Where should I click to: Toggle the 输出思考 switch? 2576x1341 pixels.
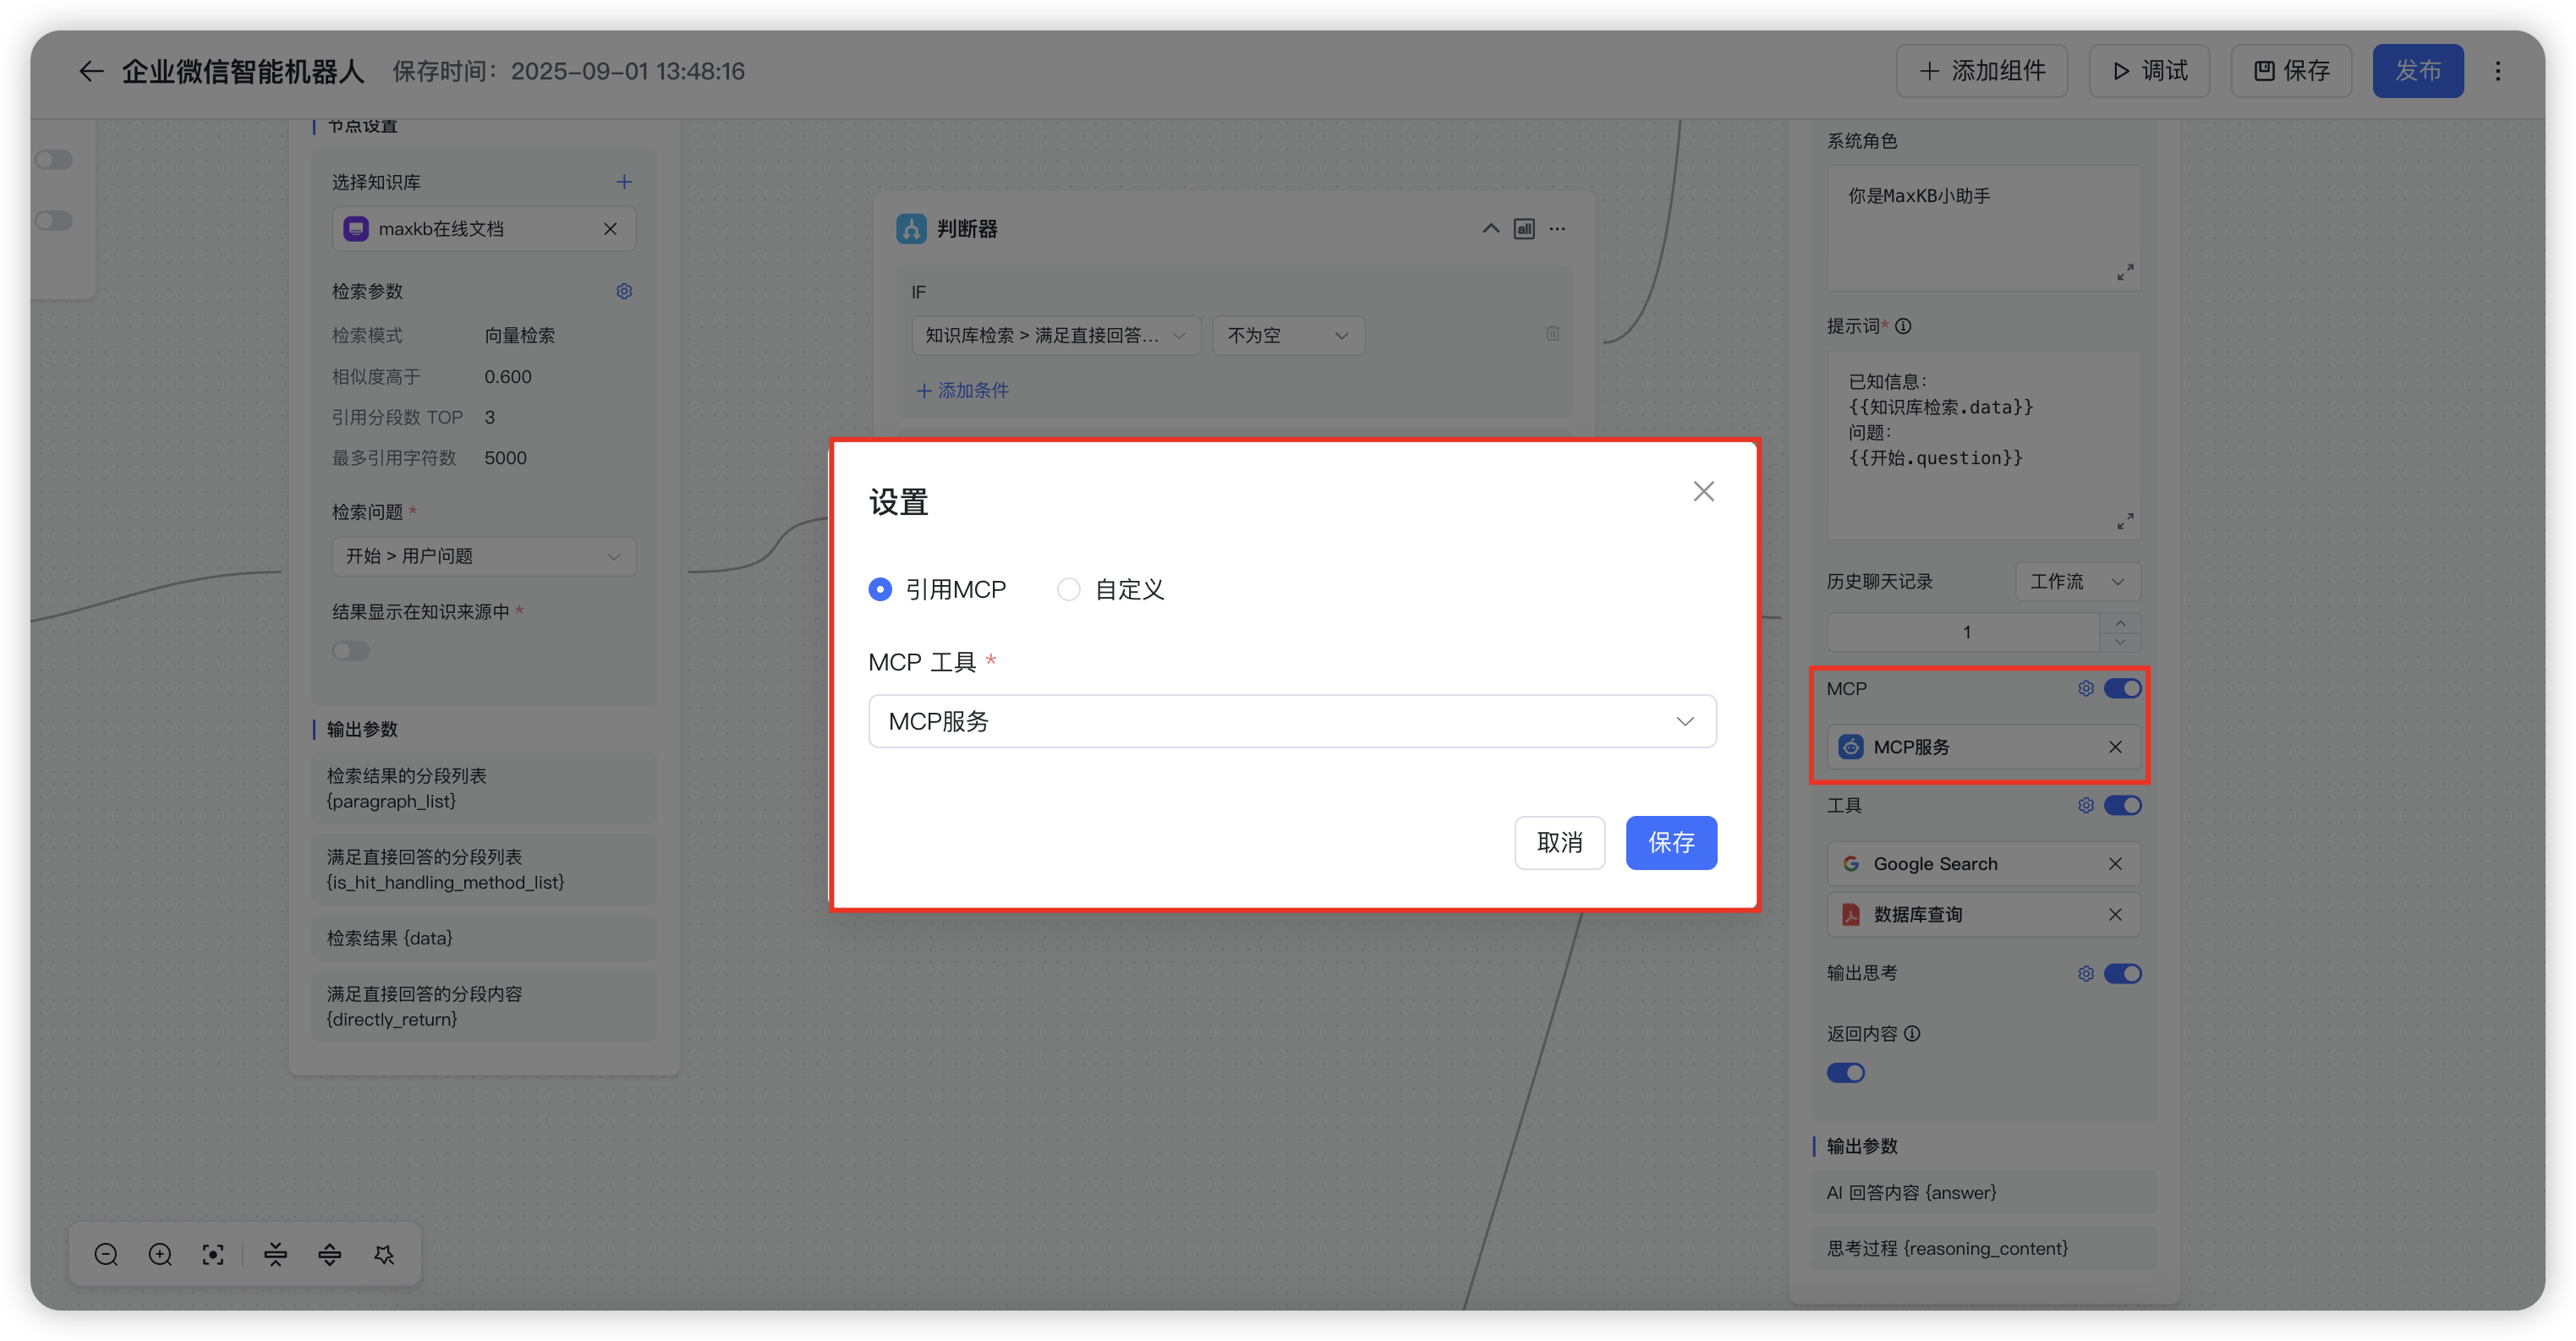point(2122,973)
